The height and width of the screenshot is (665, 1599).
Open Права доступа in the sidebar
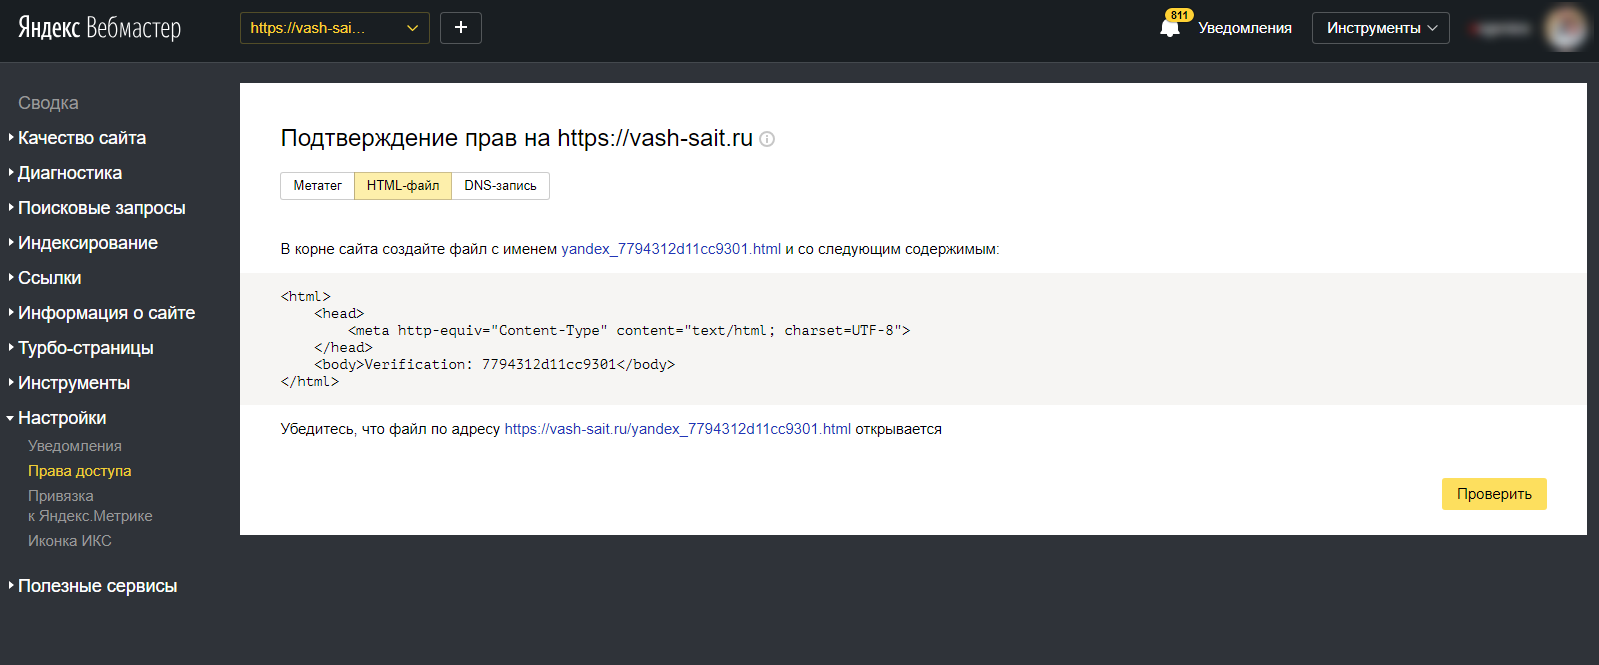coord(80,471)
